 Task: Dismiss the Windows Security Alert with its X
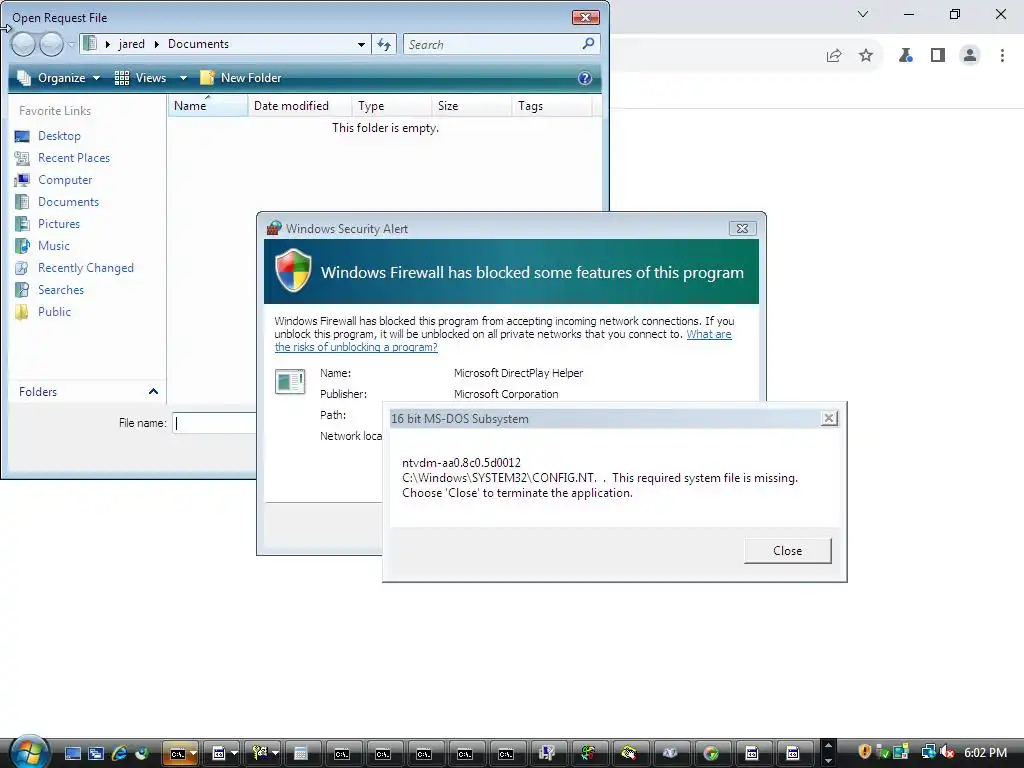click(x=743, y=229)
